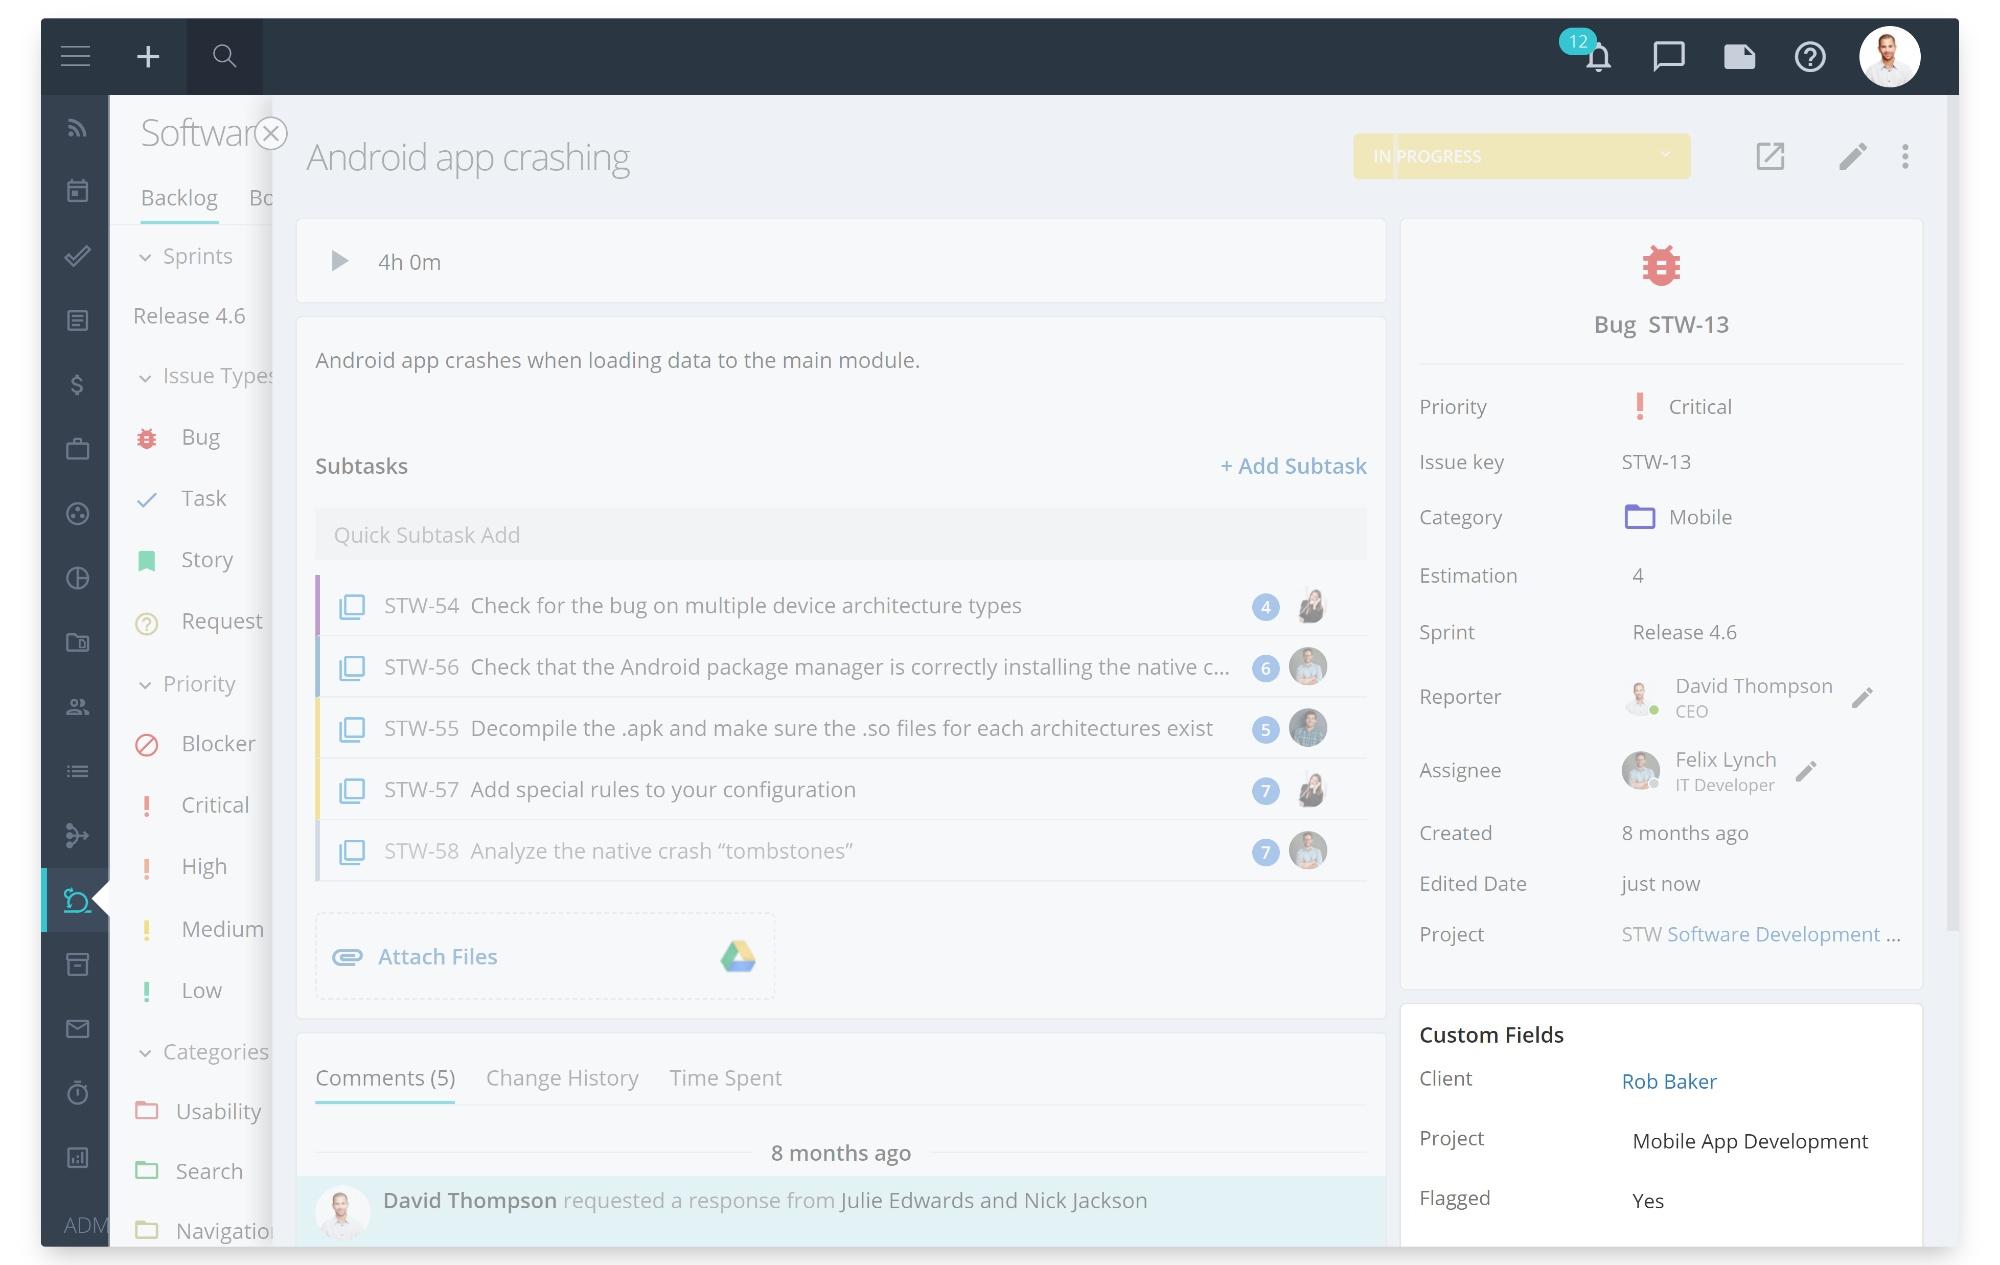Open the people icon in sidebar

click(x=77, y=707)
